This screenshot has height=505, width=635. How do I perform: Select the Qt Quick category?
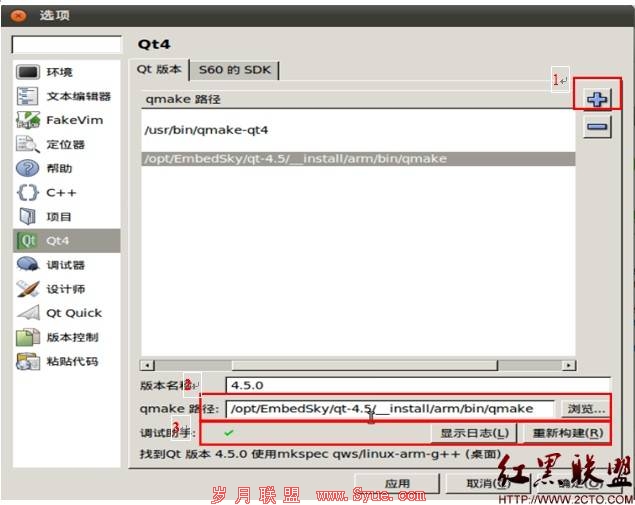point(67,313)
